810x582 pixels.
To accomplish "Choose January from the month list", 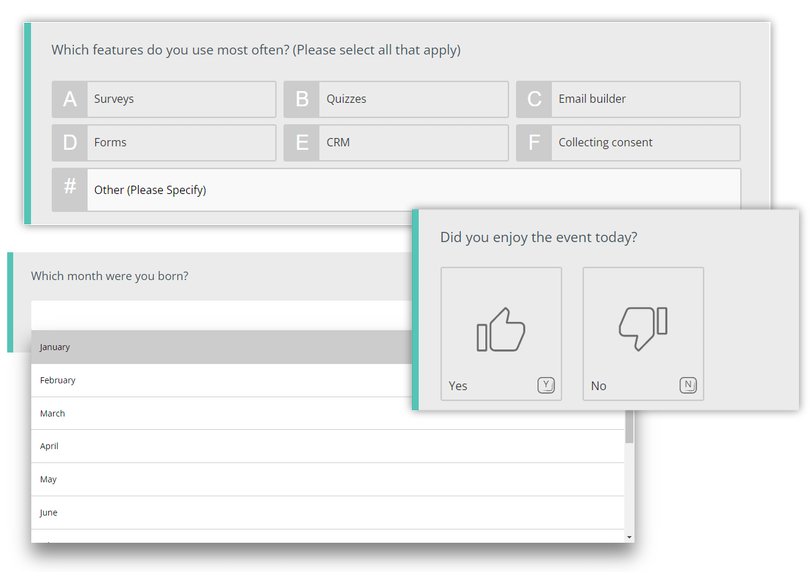I will (220, 347).
